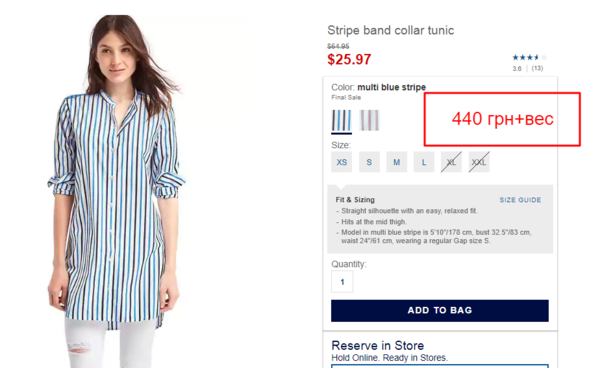Choose size L
The image size is (600, 368).
click(x=424, y=162)
